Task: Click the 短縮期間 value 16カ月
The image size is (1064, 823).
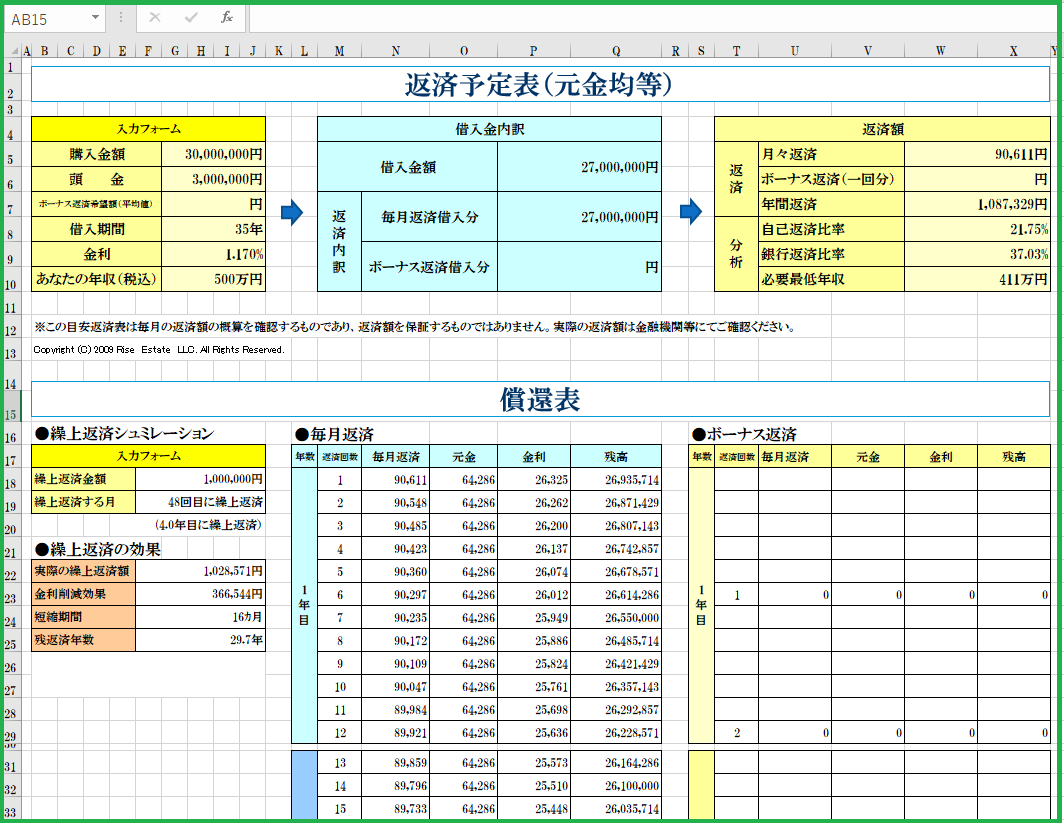Action: (x=201, y=617)
